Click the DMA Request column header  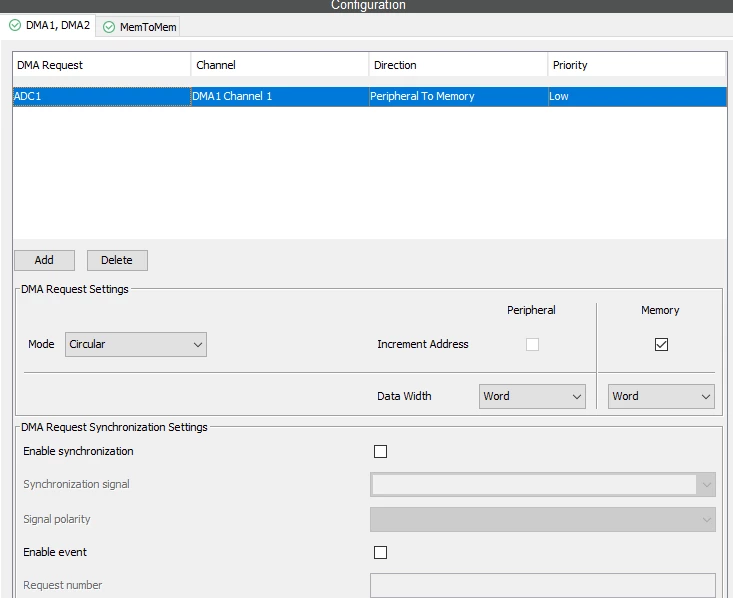tap(101, 65)
